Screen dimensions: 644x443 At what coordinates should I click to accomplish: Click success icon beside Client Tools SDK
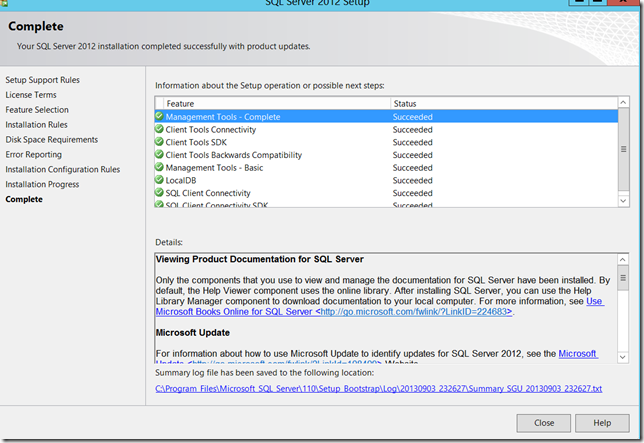coord(159,142)
